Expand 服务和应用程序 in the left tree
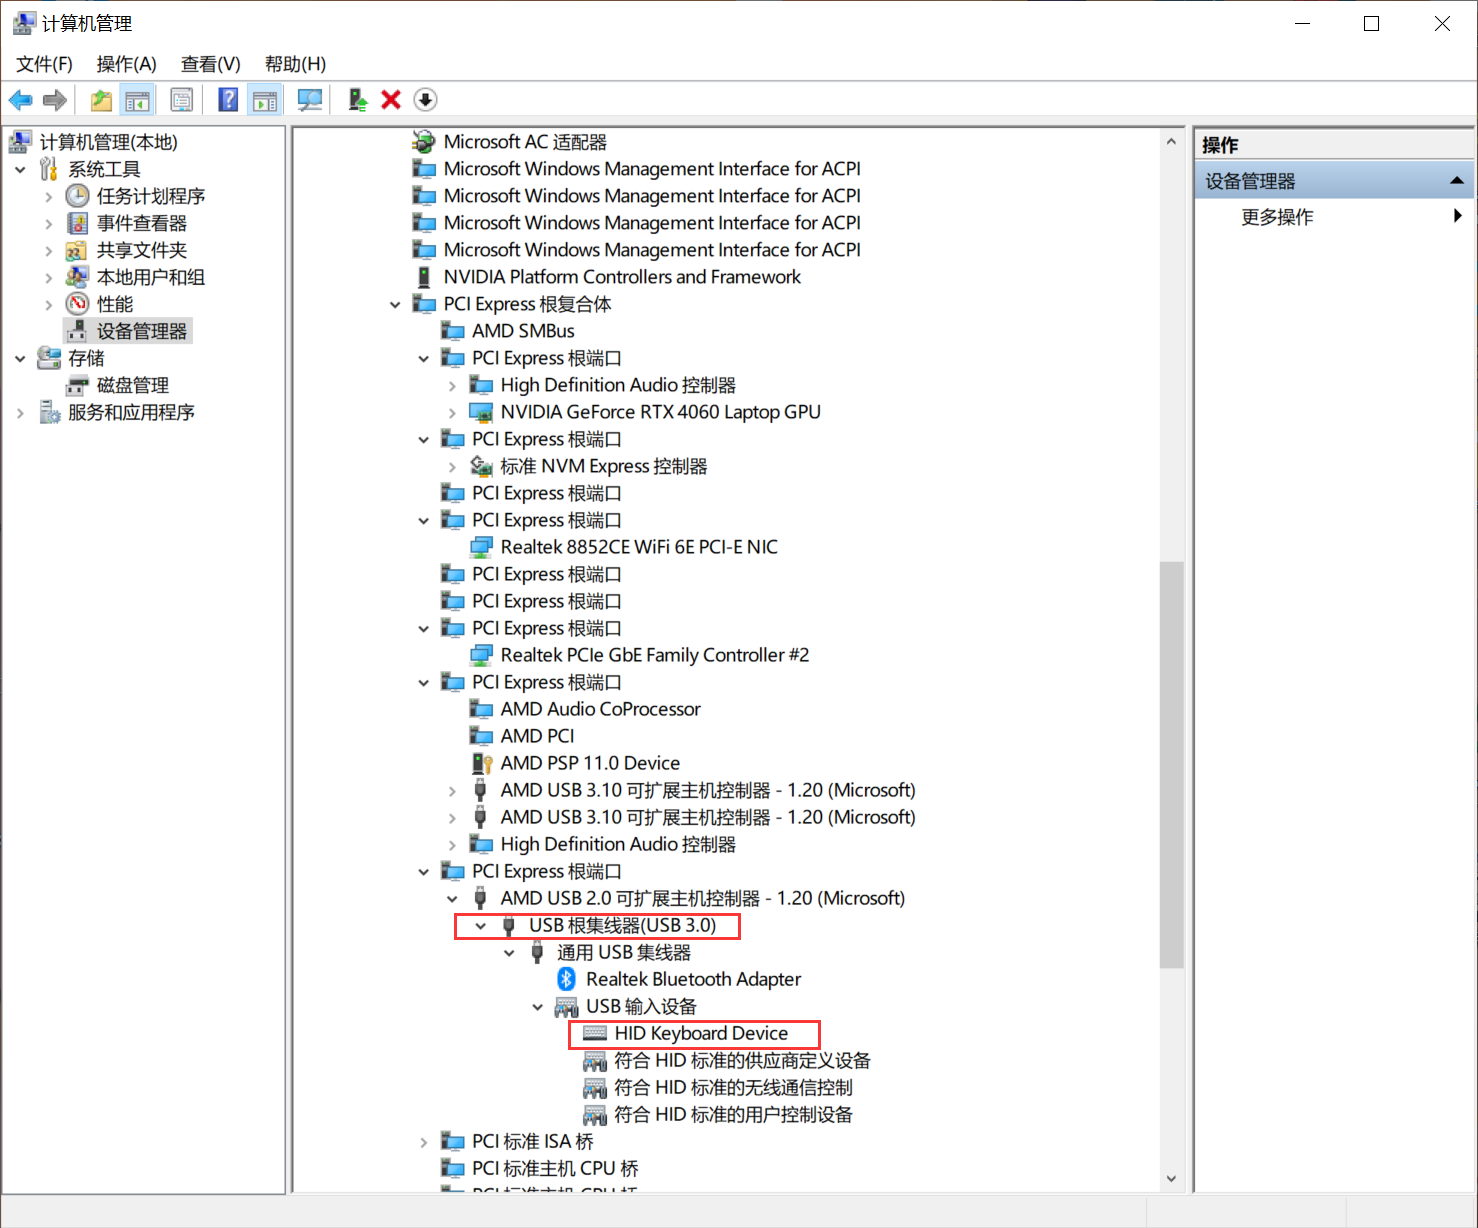The width and height of the screenshot is (1478, 1228). pyautogui.click(x=20, y=413)
